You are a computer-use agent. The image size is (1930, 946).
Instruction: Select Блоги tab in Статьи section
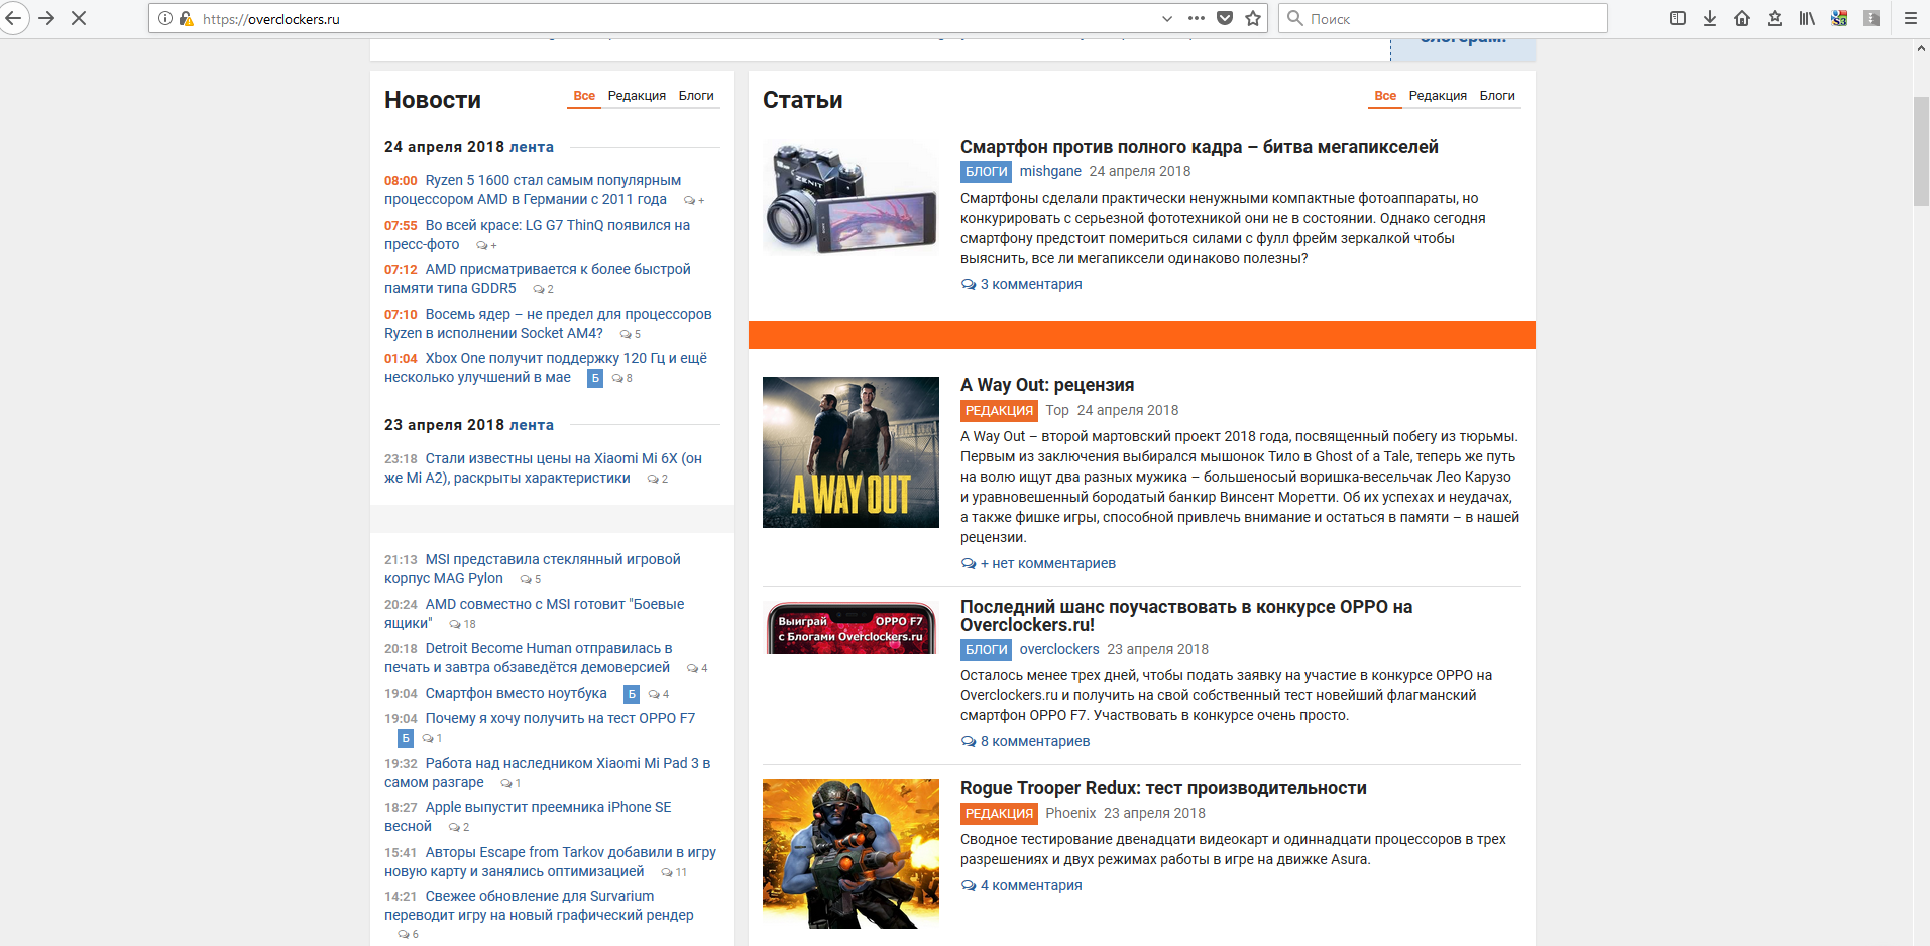coord(1497,96)
